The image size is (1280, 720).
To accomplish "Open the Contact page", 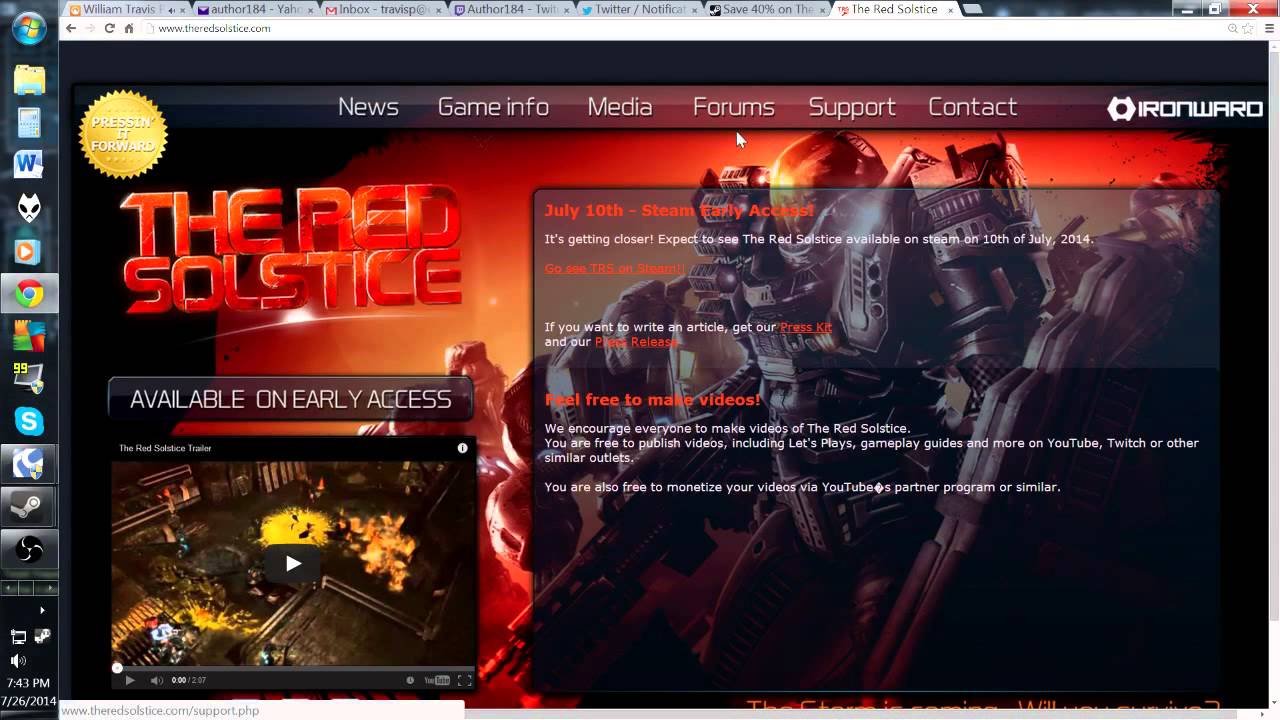I will point(972,107).
